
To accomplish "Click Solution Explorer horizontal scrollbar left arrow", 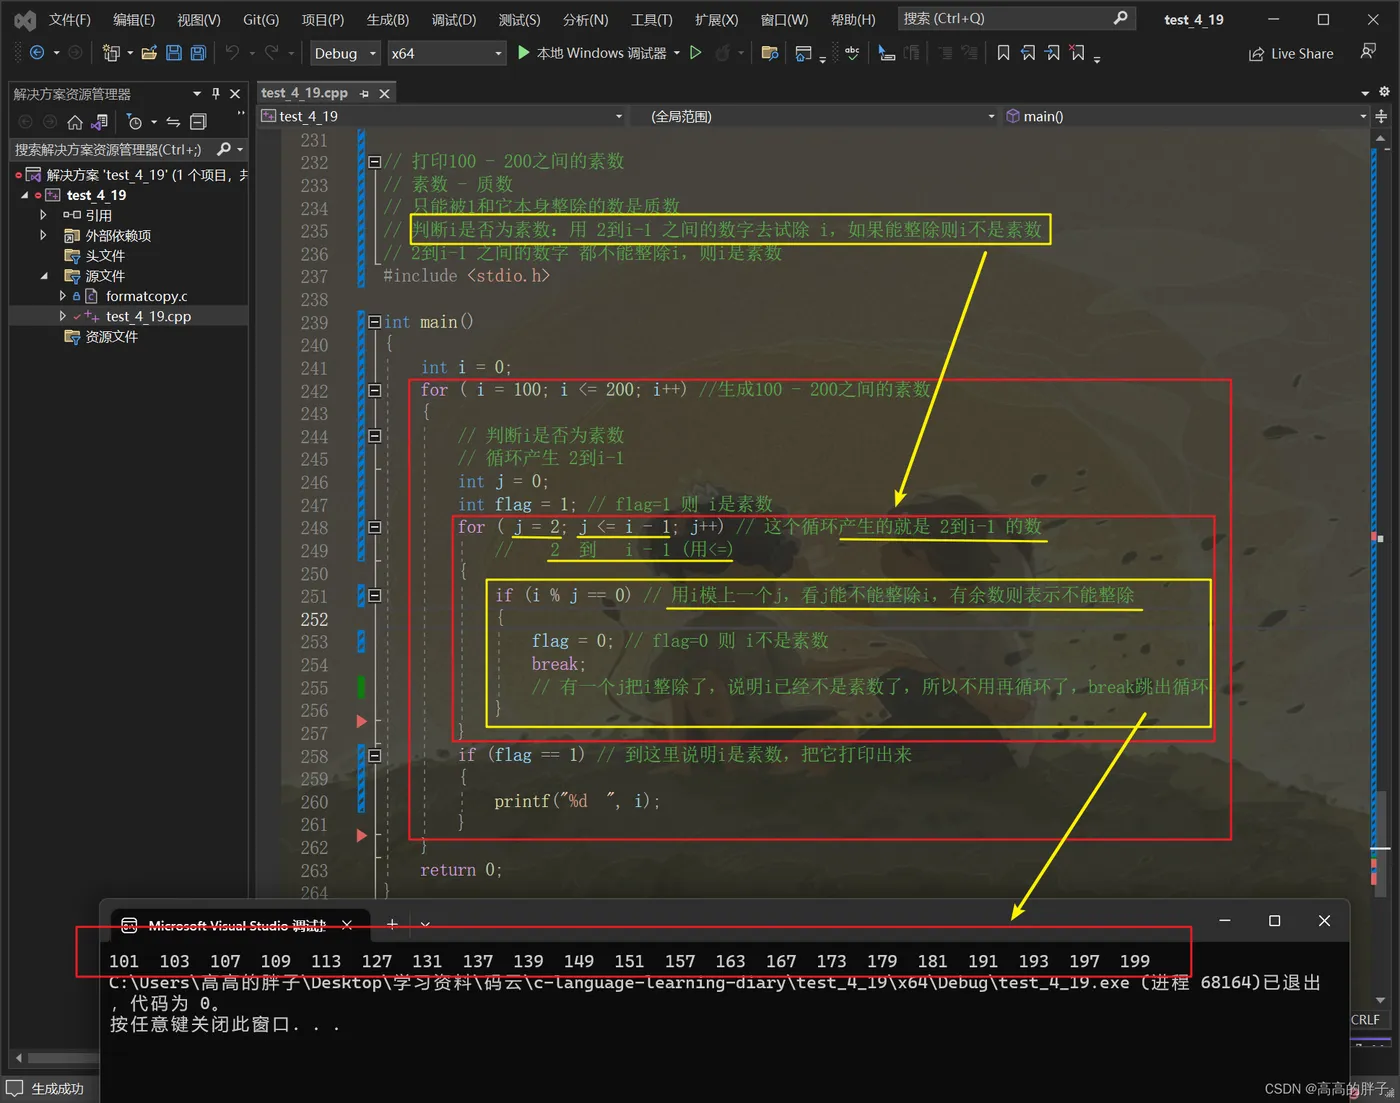I will (x=18, y=1057).
